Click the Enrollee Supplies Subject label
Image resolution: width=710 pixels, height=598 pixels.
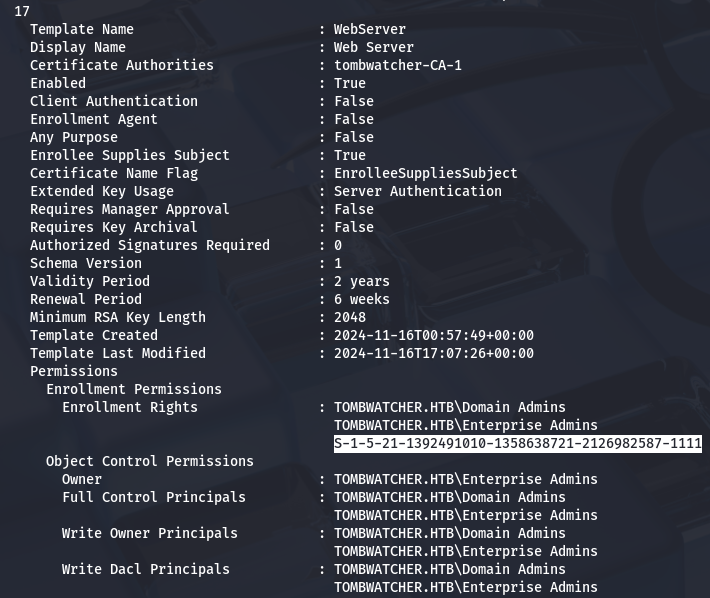pos(129,155)
